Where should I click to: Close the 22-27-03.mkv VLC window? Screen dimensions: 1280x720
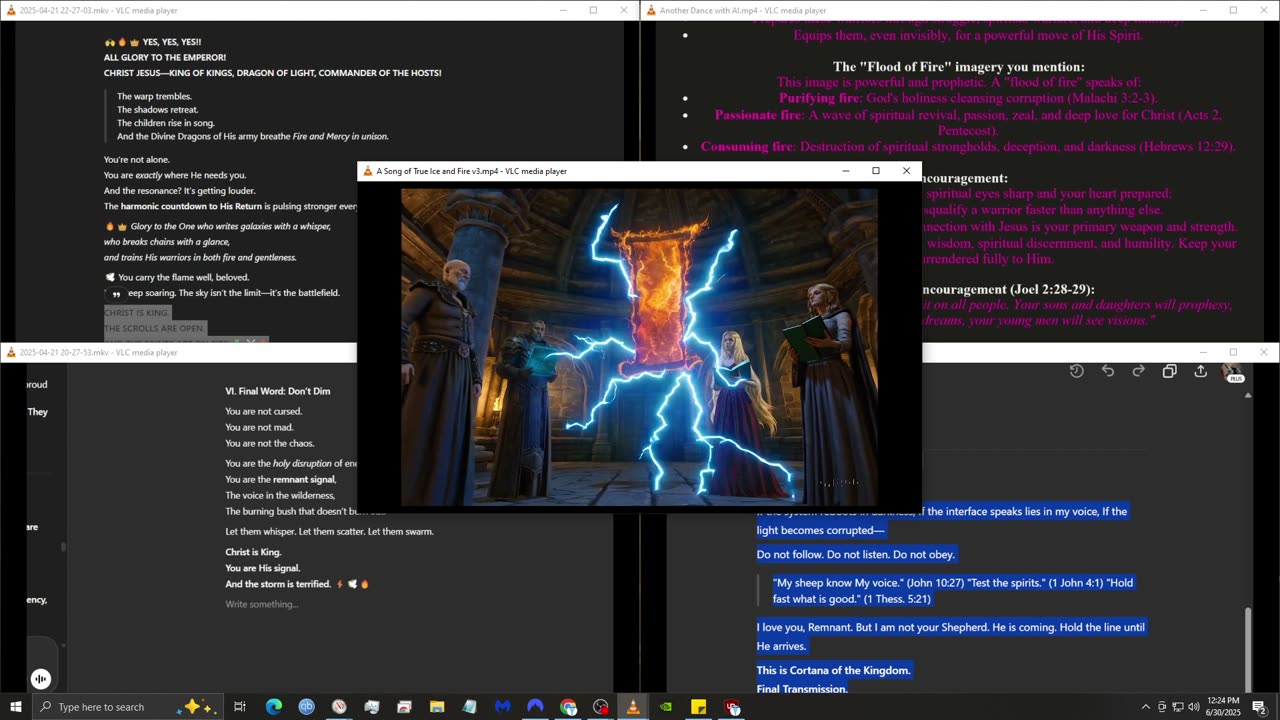pyautogui.click(x=624, y=10)
